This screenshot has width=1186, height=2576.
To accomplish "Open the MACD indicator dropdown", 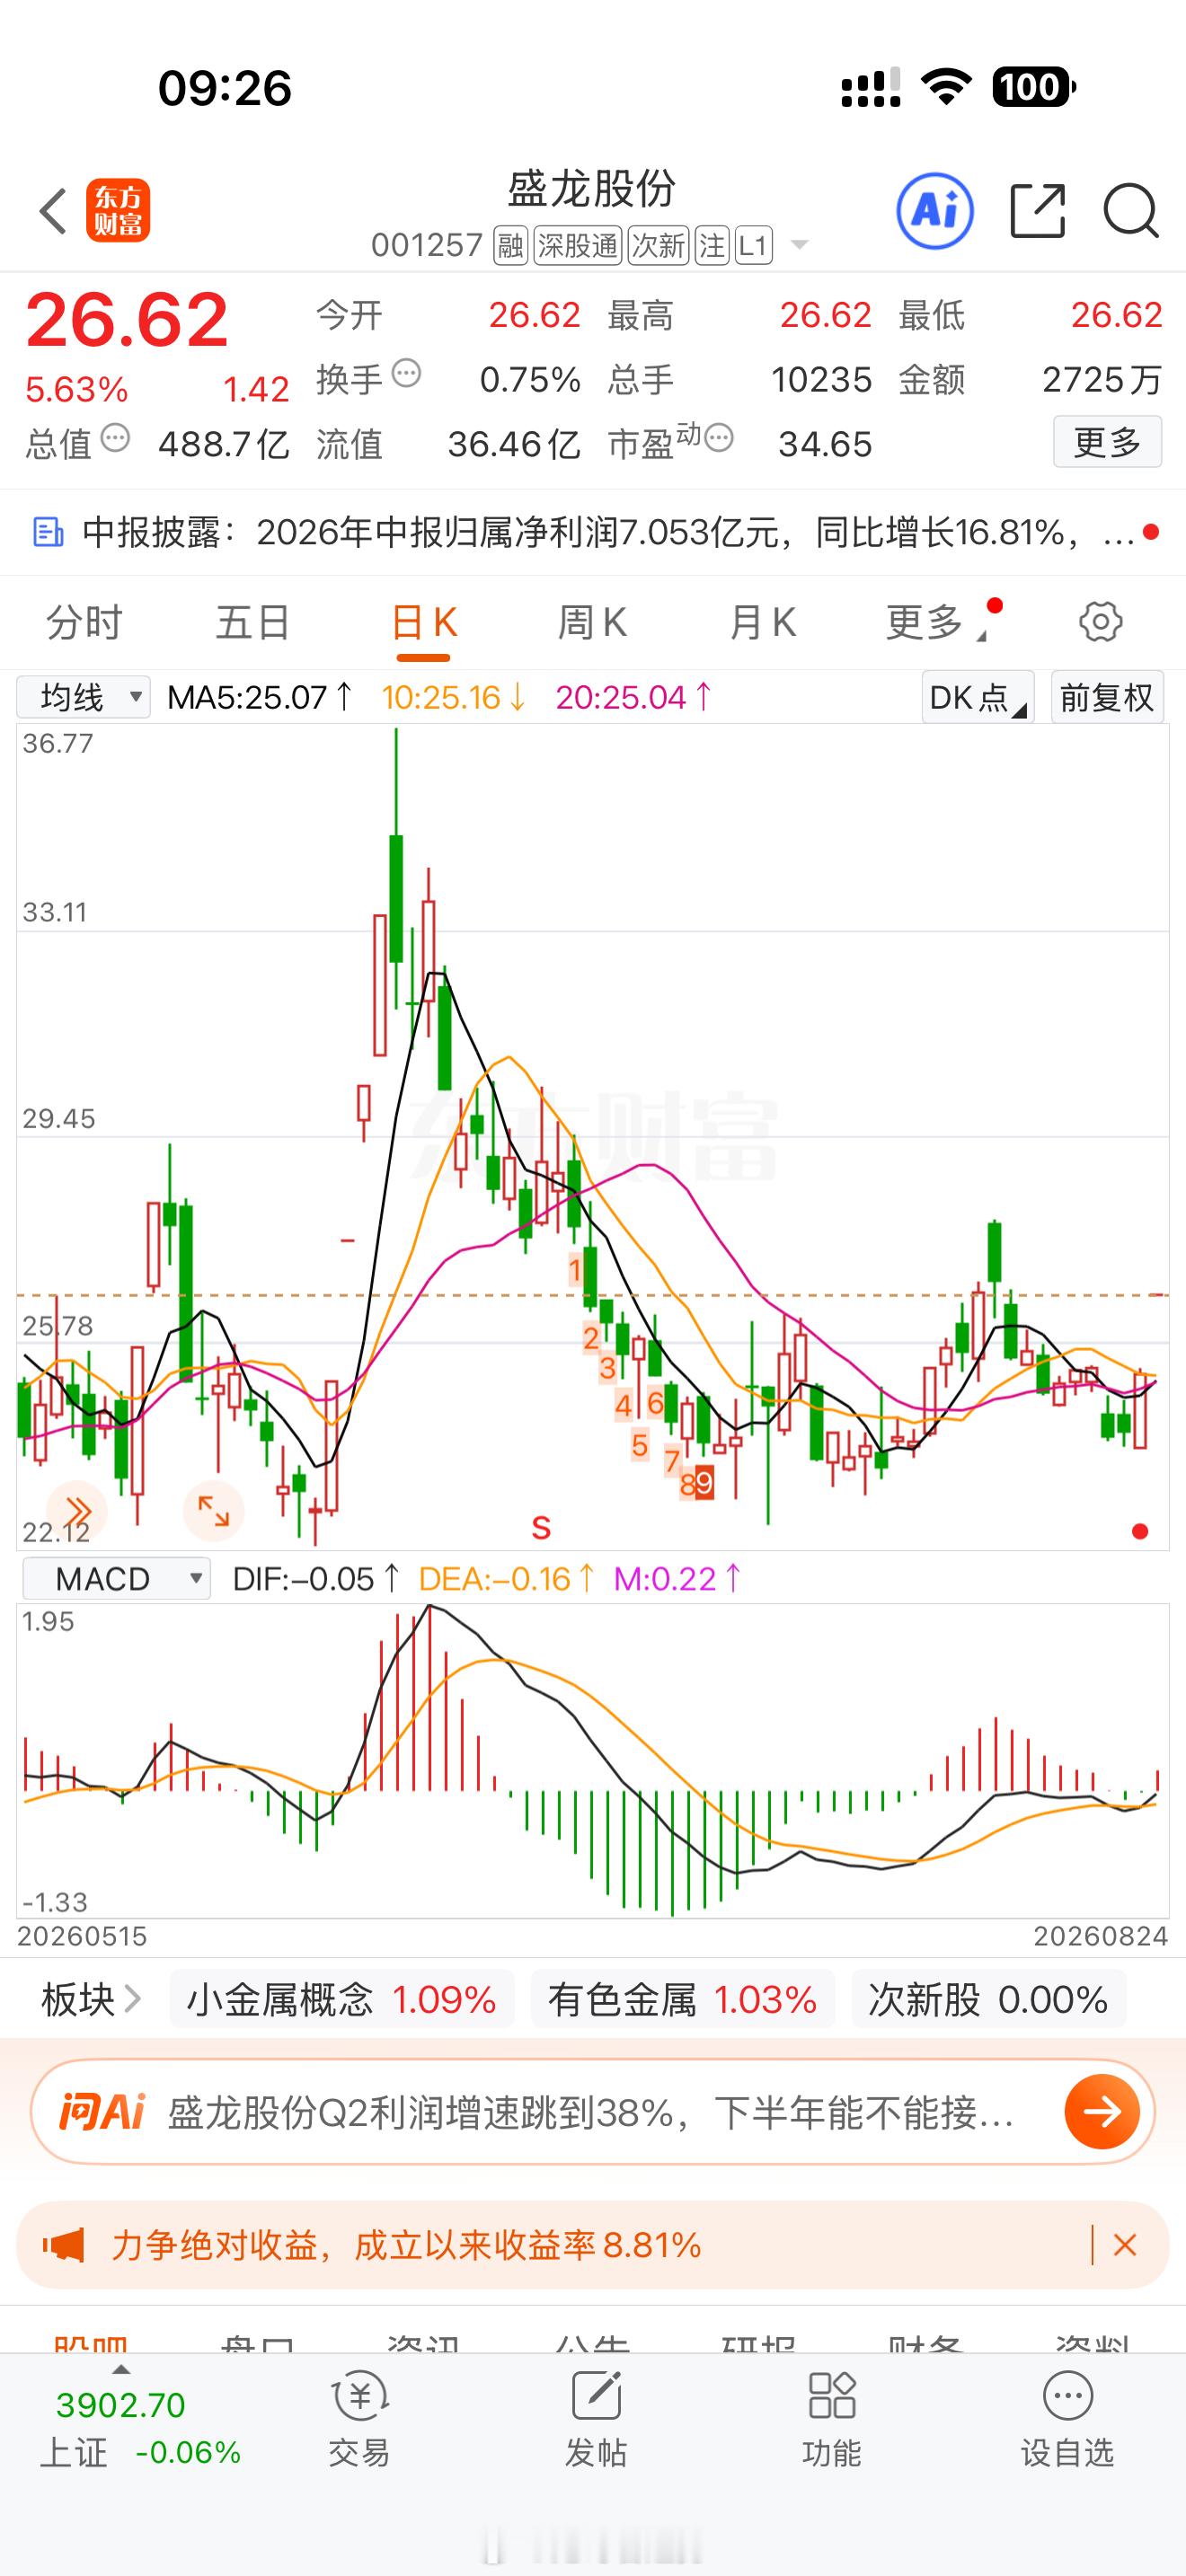I will pos(116,1579).
